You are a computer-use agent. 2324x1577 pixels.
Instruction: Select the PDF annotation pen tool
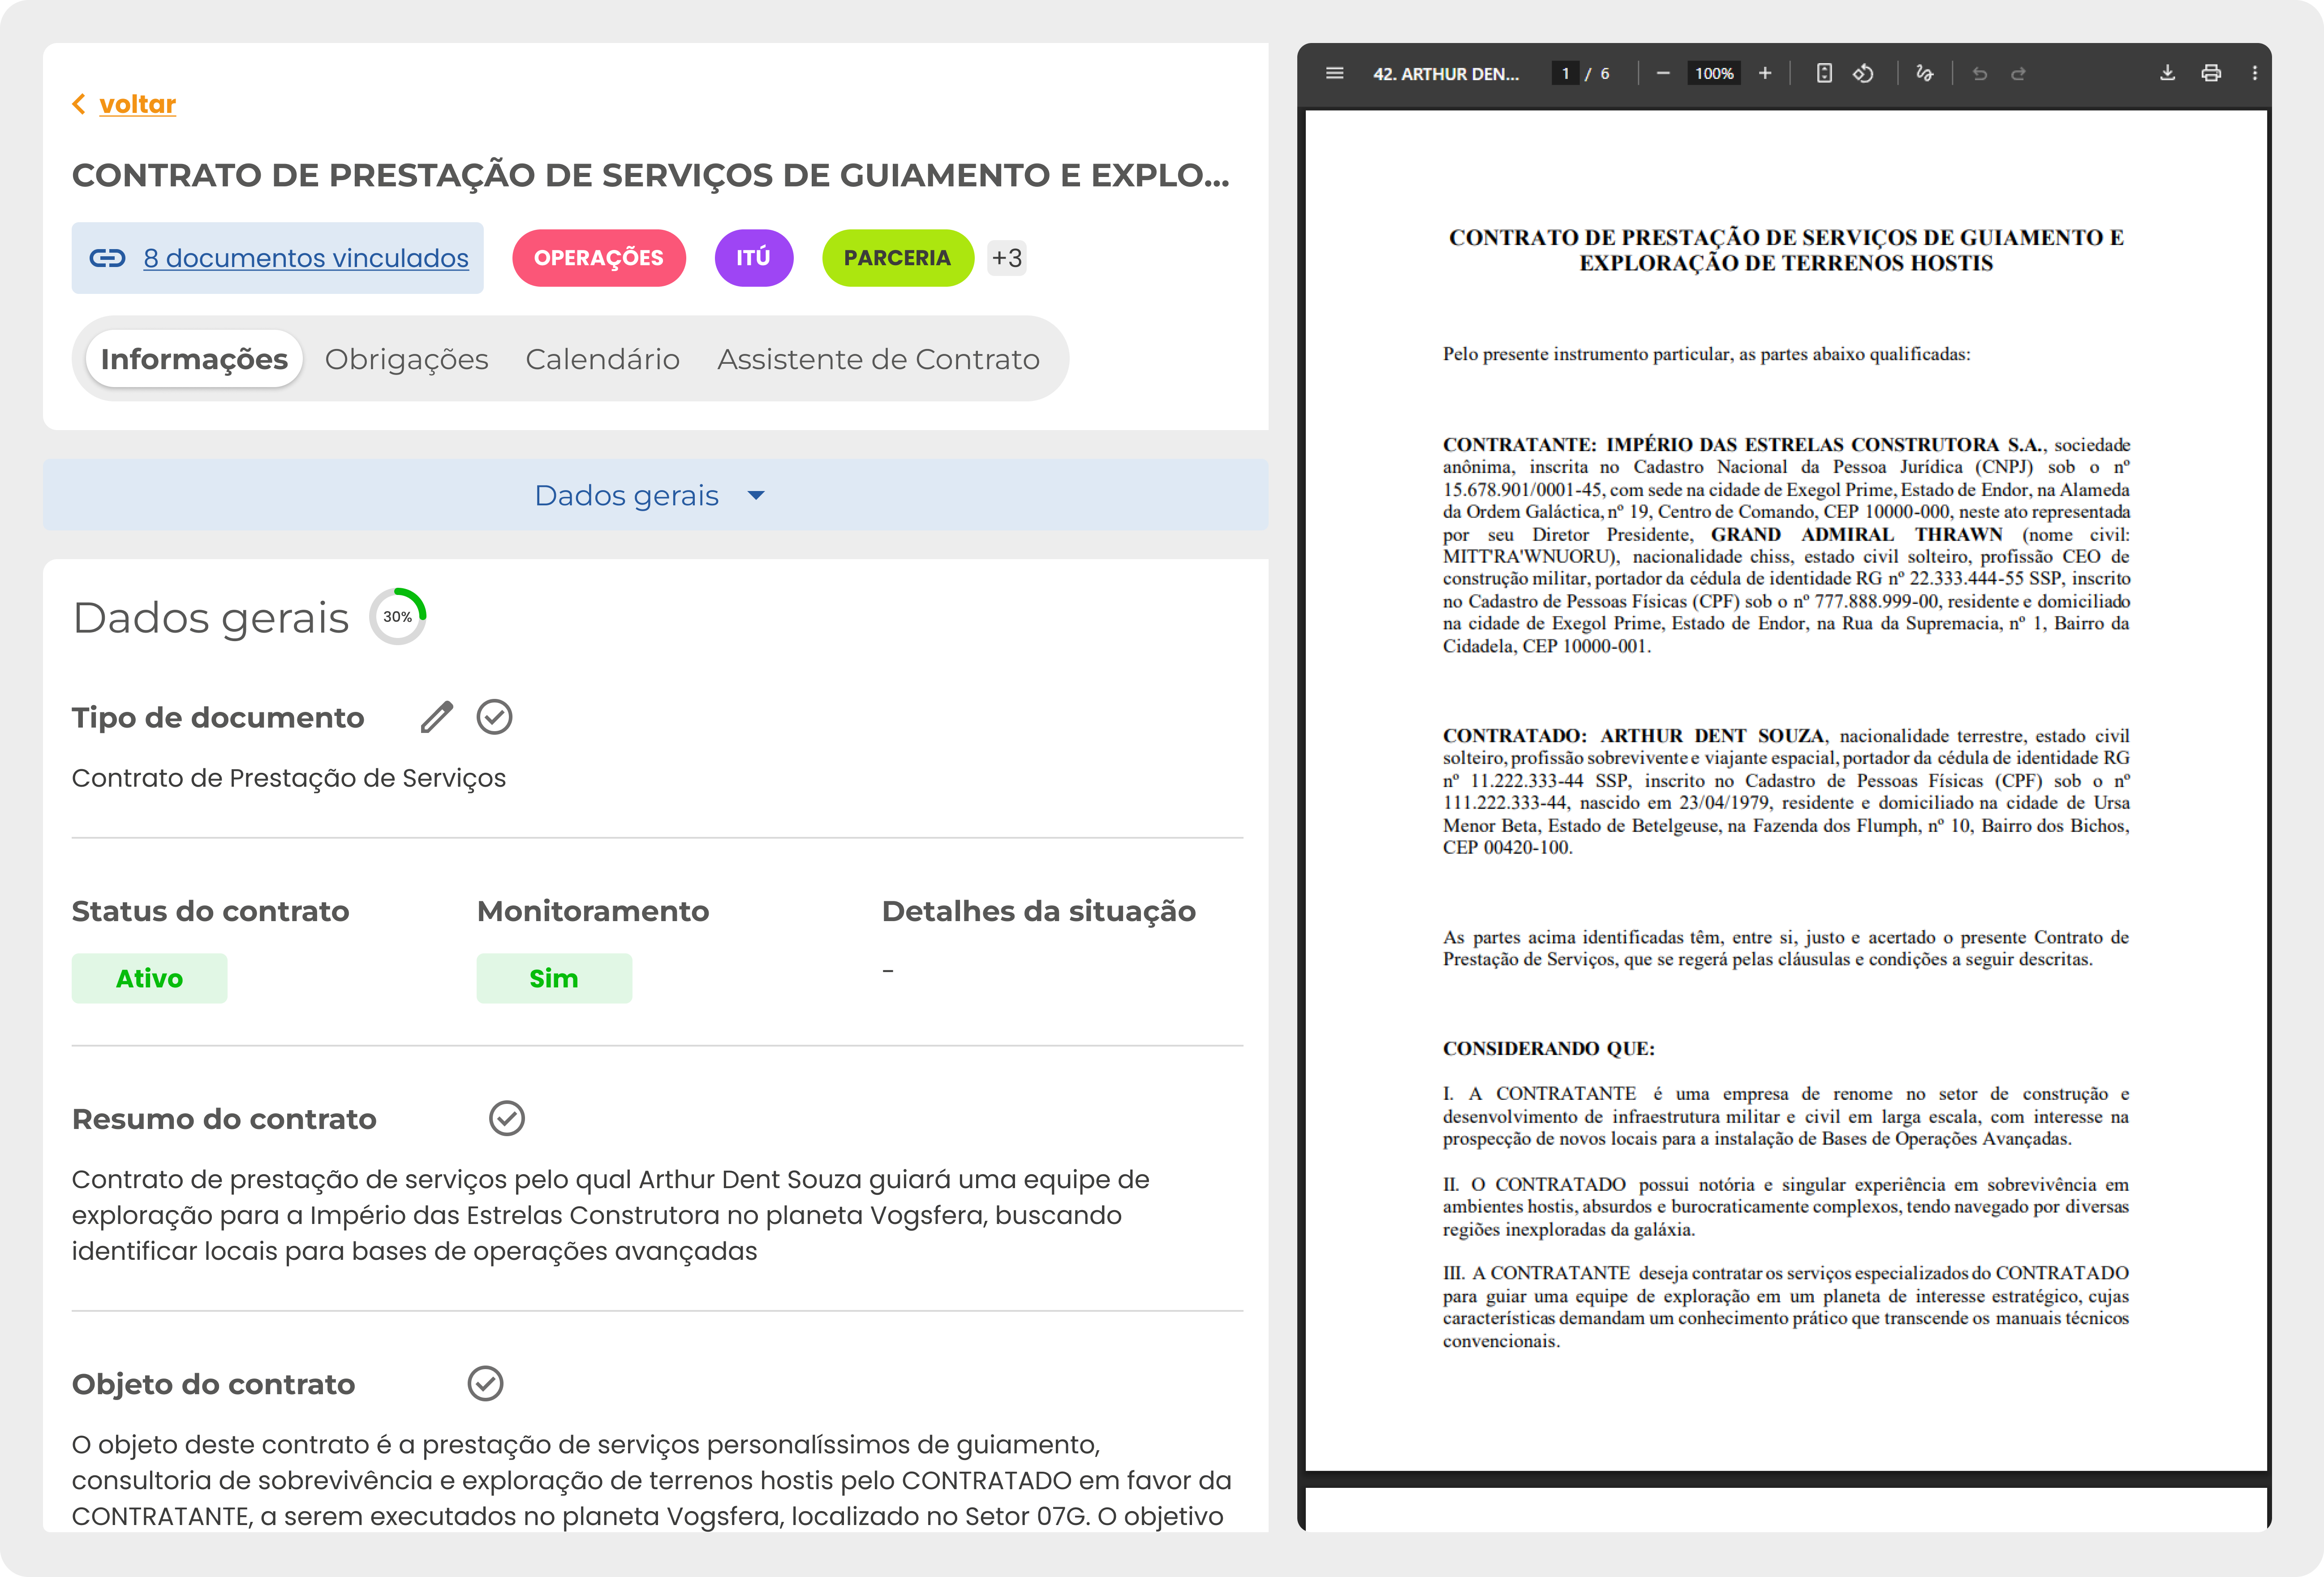click(1924, 72)
